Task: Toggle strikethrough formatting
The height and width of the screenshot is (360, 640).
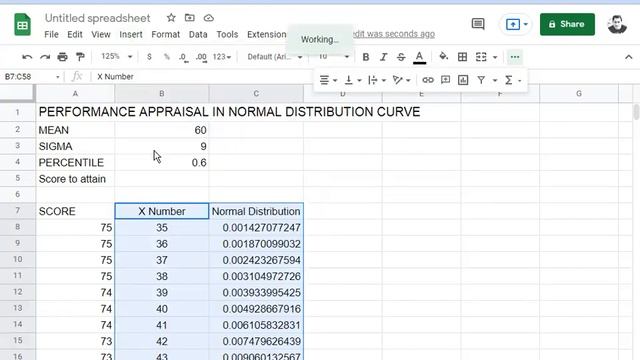Action: pyautogui.click(x=401, y=57)
